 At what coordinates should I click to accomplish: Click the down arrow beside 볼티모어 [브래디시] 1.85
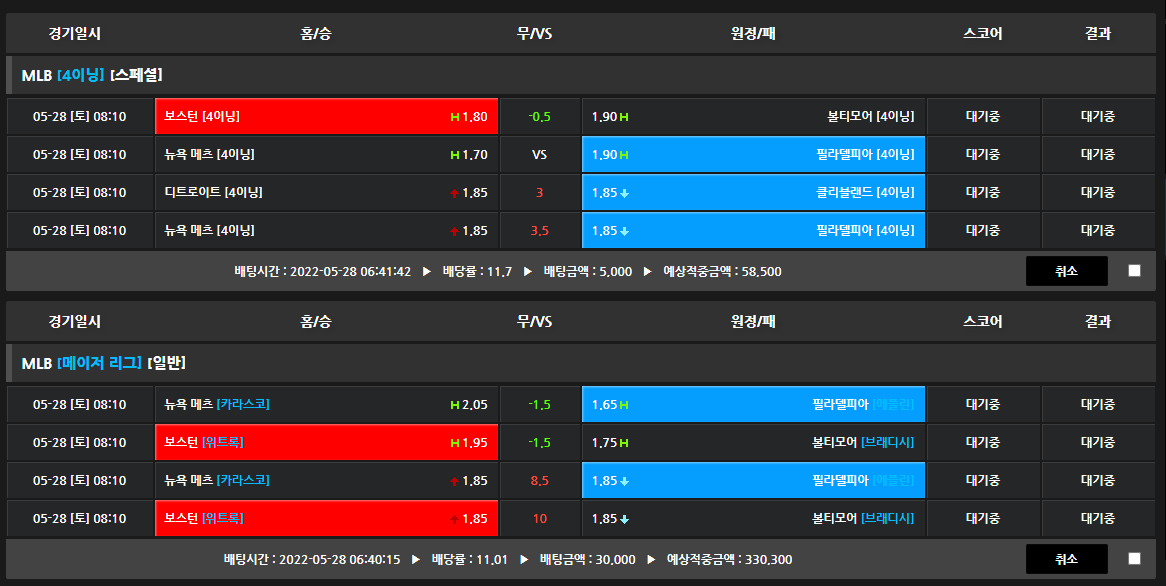(x=624, y=519)
